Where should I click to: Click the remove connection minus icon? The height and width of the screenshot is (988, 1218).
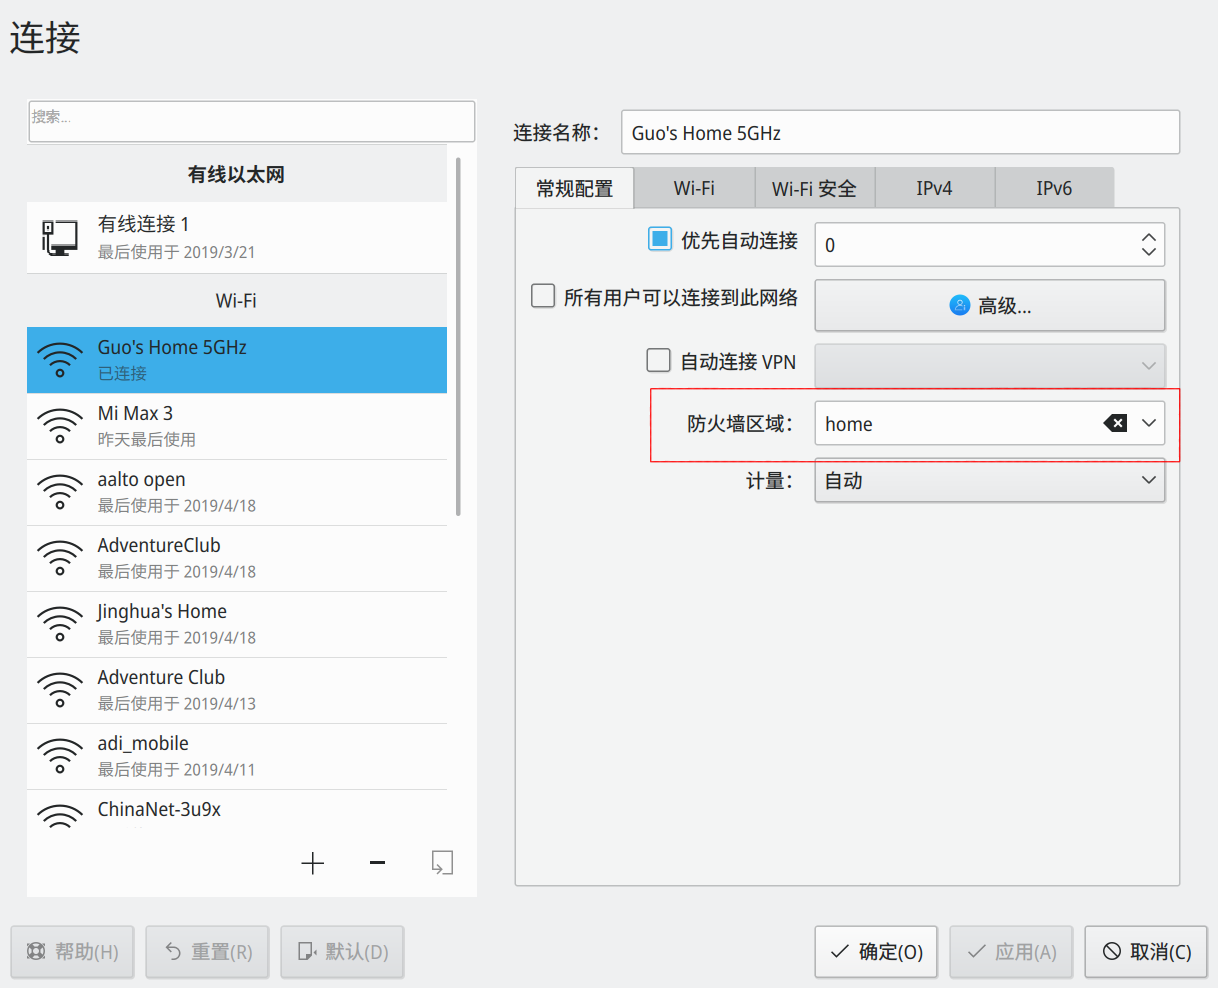pos(376,862)
